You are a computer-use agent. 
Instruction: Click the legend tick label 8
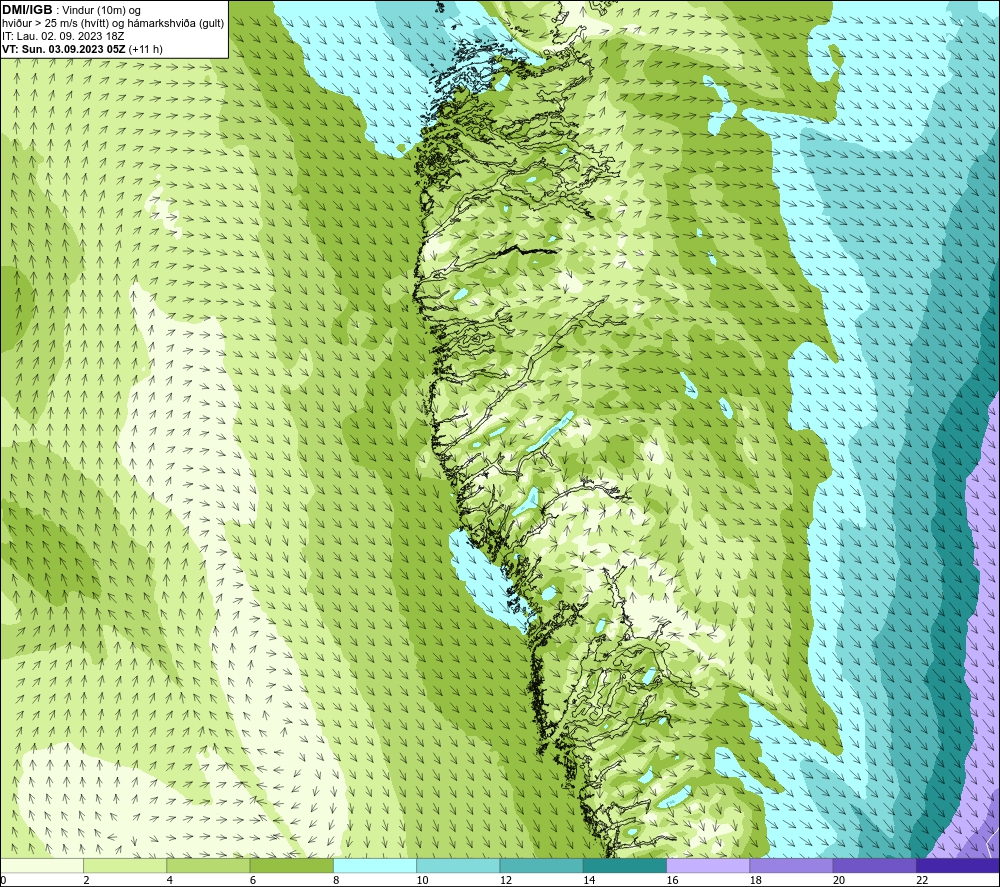[x=336, y=880]
